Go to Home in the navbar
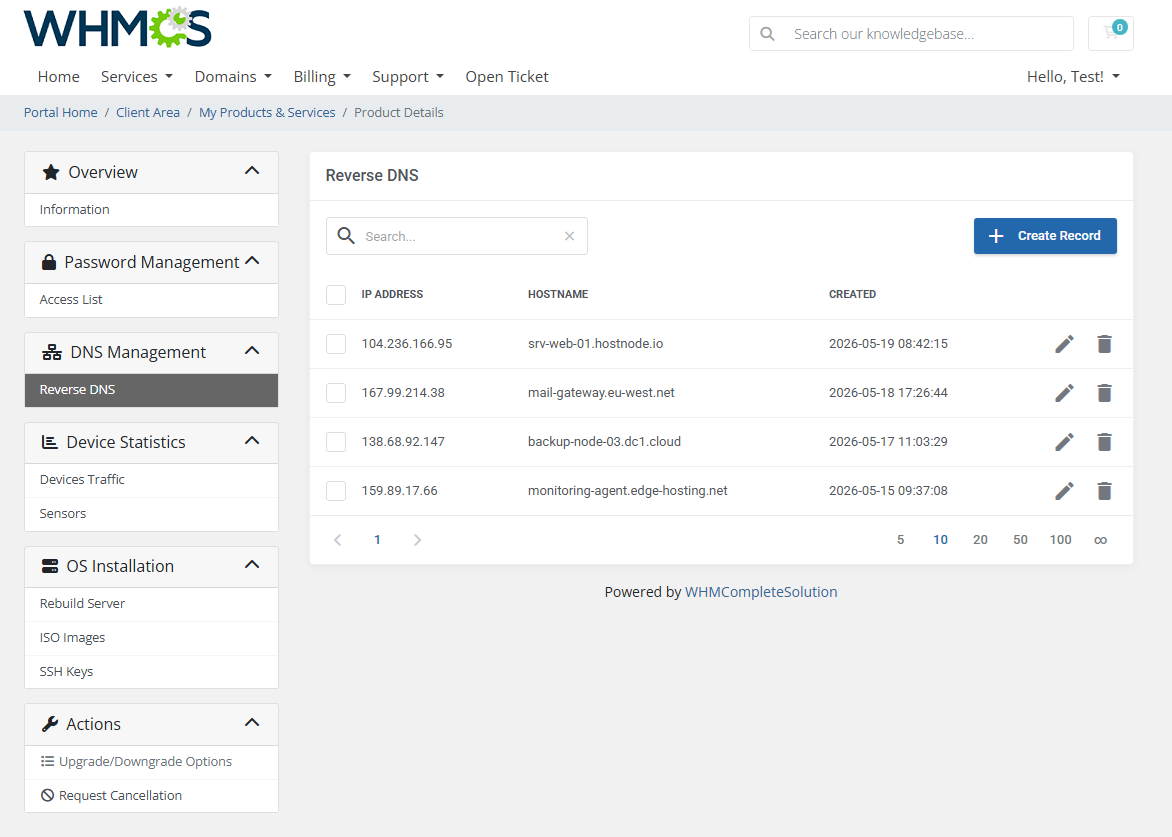 click(x=58, y=76)
